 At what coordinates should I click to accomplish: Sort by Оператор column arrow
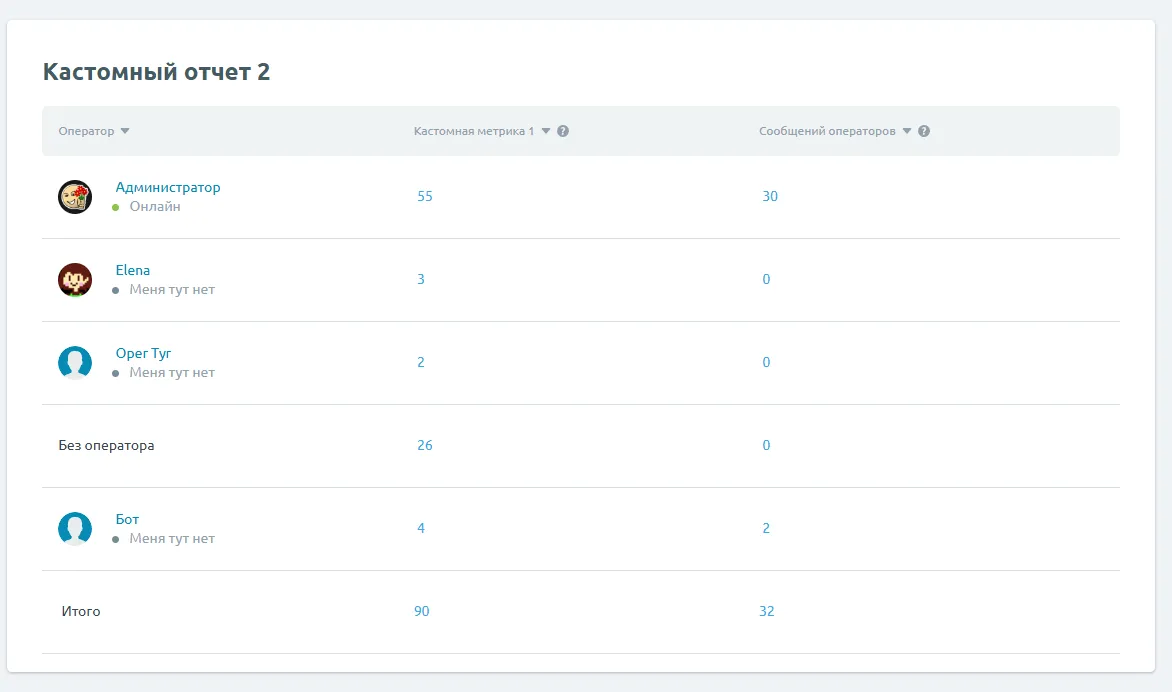pyautogui.click(x=125, y=131)
